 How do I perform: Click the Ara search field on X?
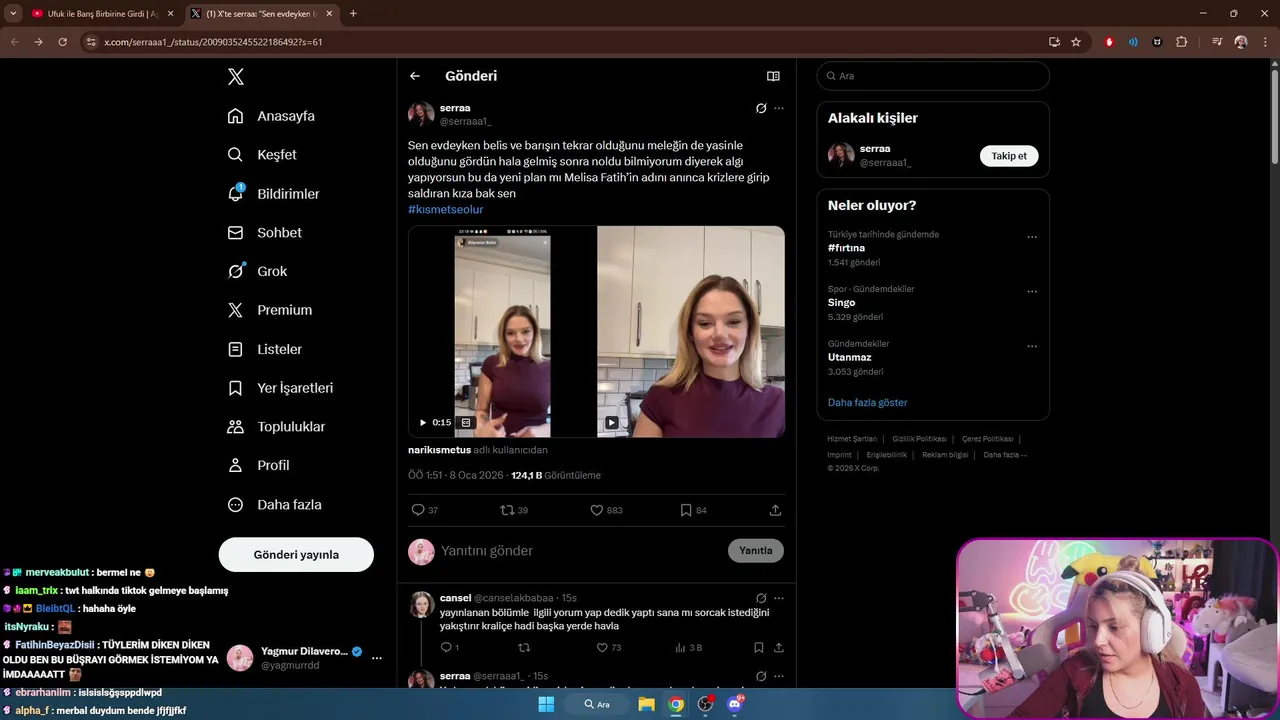(933, 76)
